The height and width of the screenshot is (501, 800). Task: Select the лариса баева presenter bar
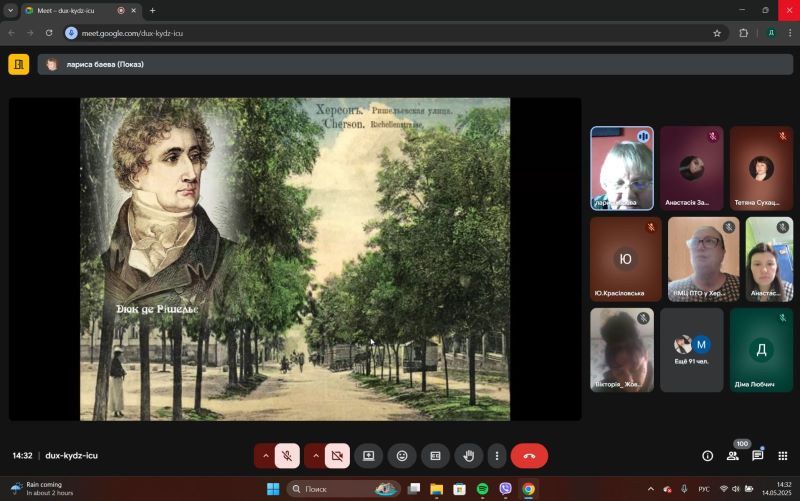[x=415, y=64]
